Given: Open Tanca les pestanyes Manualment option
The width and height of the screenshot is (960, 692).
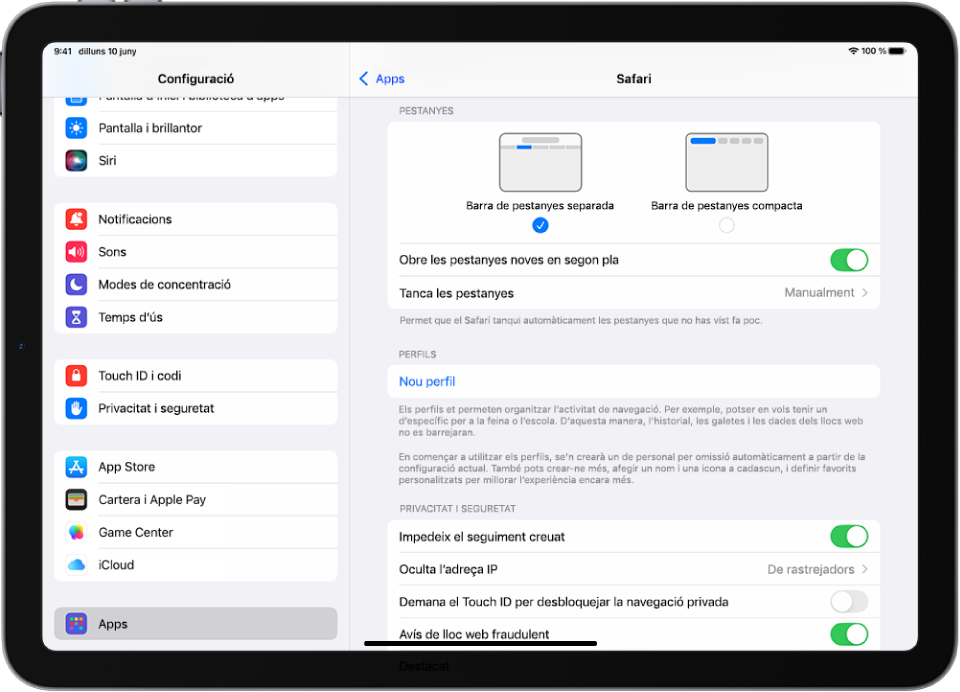Looking at the screenshot, I should point(634,293).
